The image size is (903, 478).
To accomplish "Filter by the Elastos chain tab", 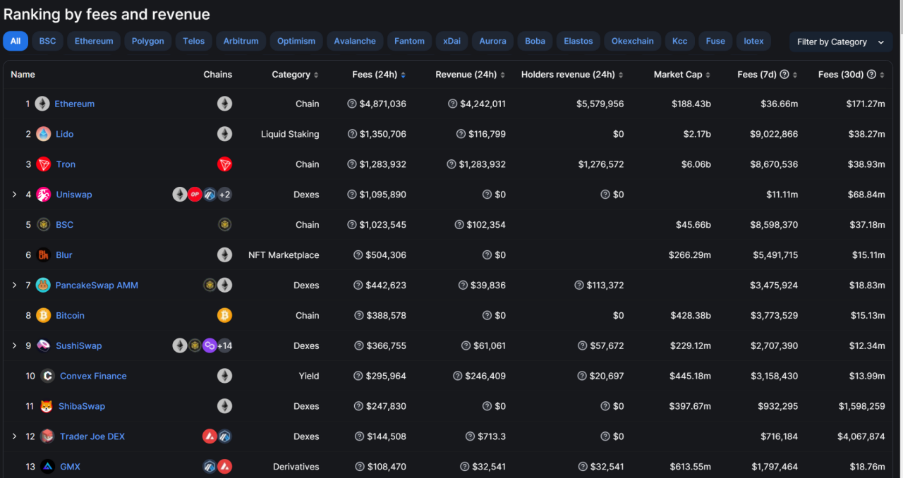I will coord(578,41).
